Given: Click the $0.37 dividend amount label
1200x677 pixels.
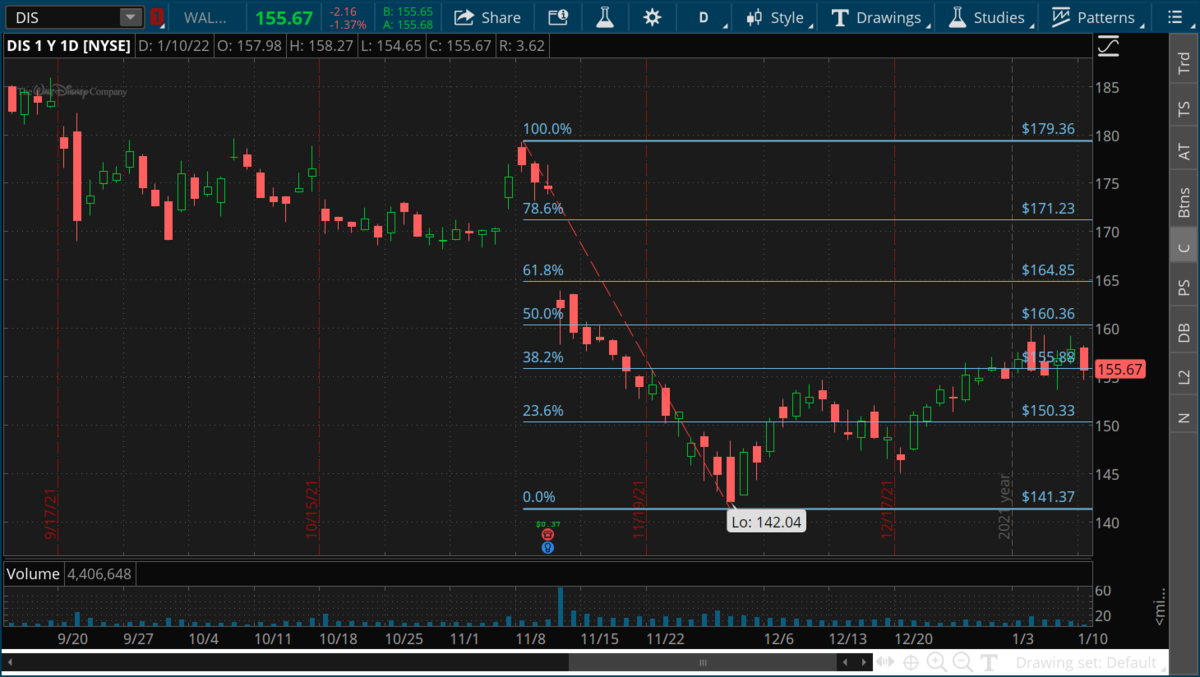Looking at the screenshot, I should pos(546,523).
